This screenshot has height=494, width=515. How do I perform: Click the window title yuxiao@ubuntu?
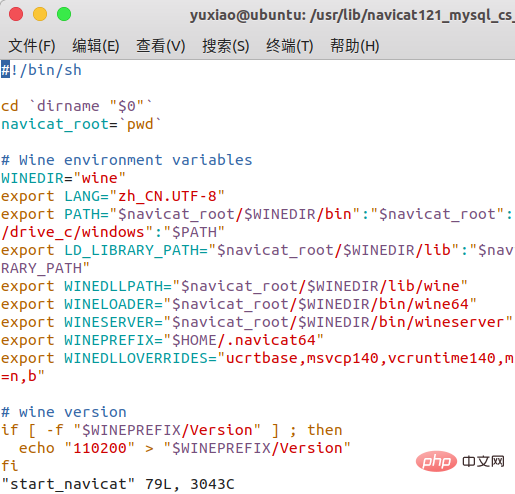point(352,15)
